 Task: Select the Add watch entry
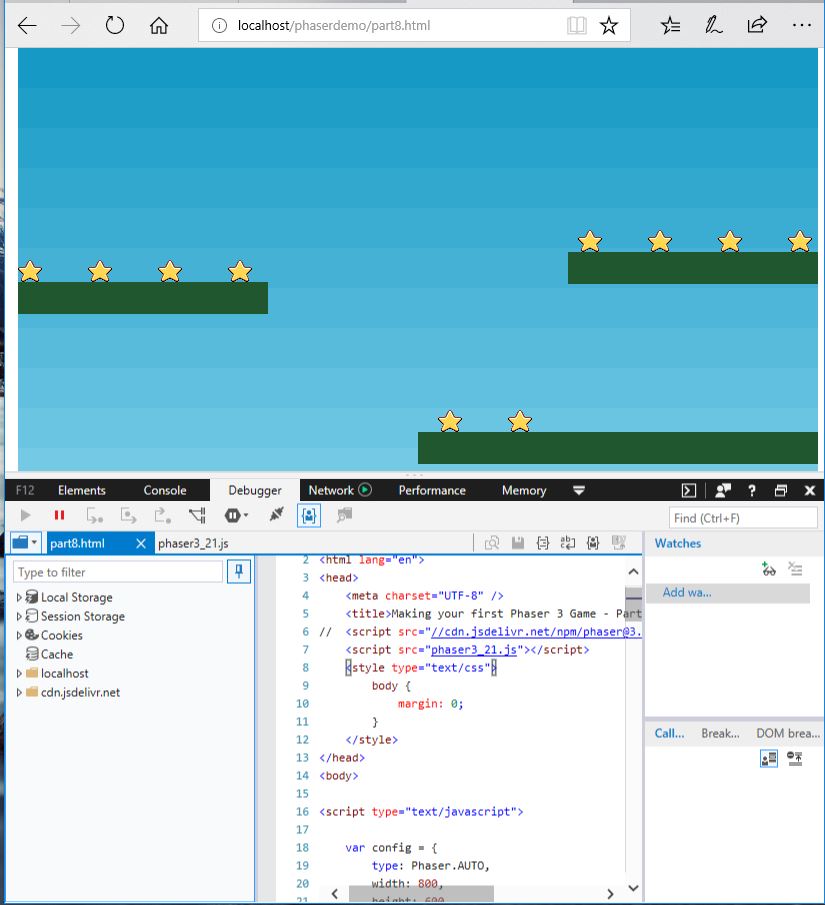pos(727,592)
